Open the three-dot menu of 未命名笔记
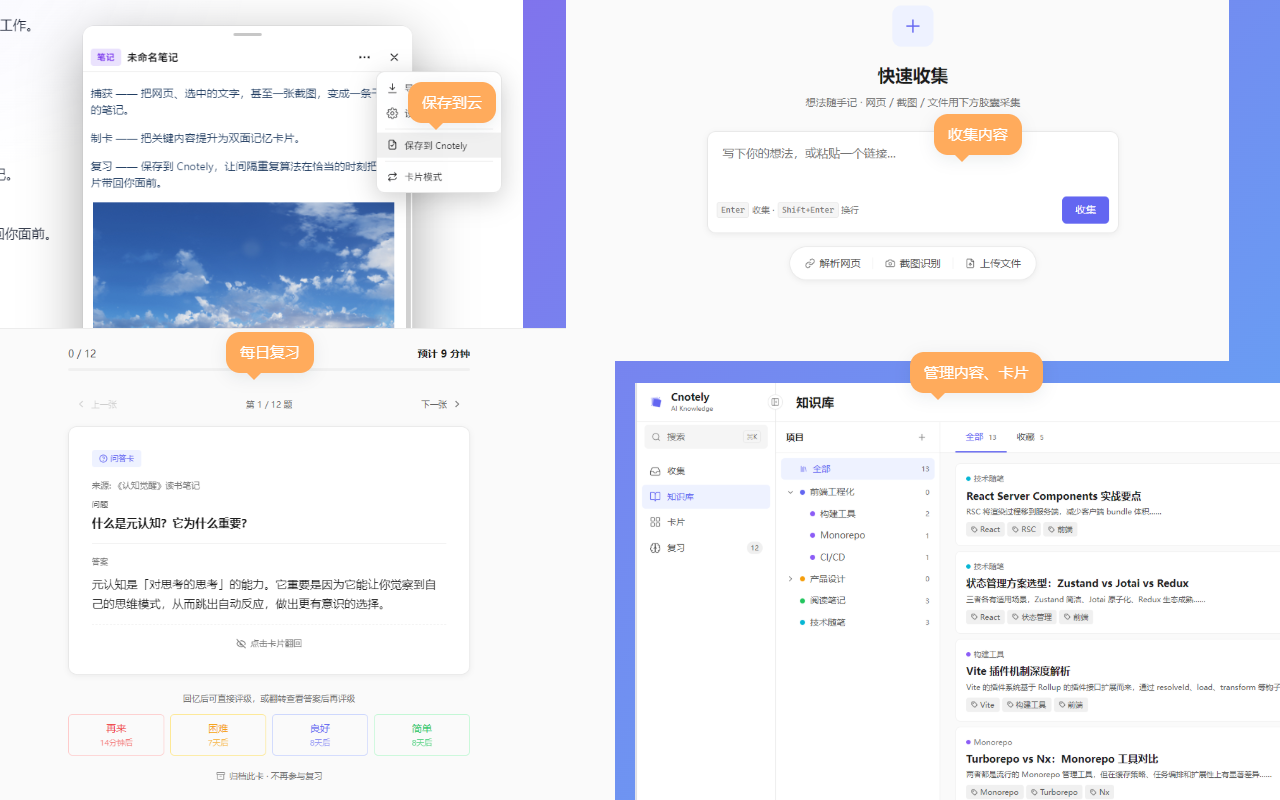The image size is (1280, 800). [364, 57]
